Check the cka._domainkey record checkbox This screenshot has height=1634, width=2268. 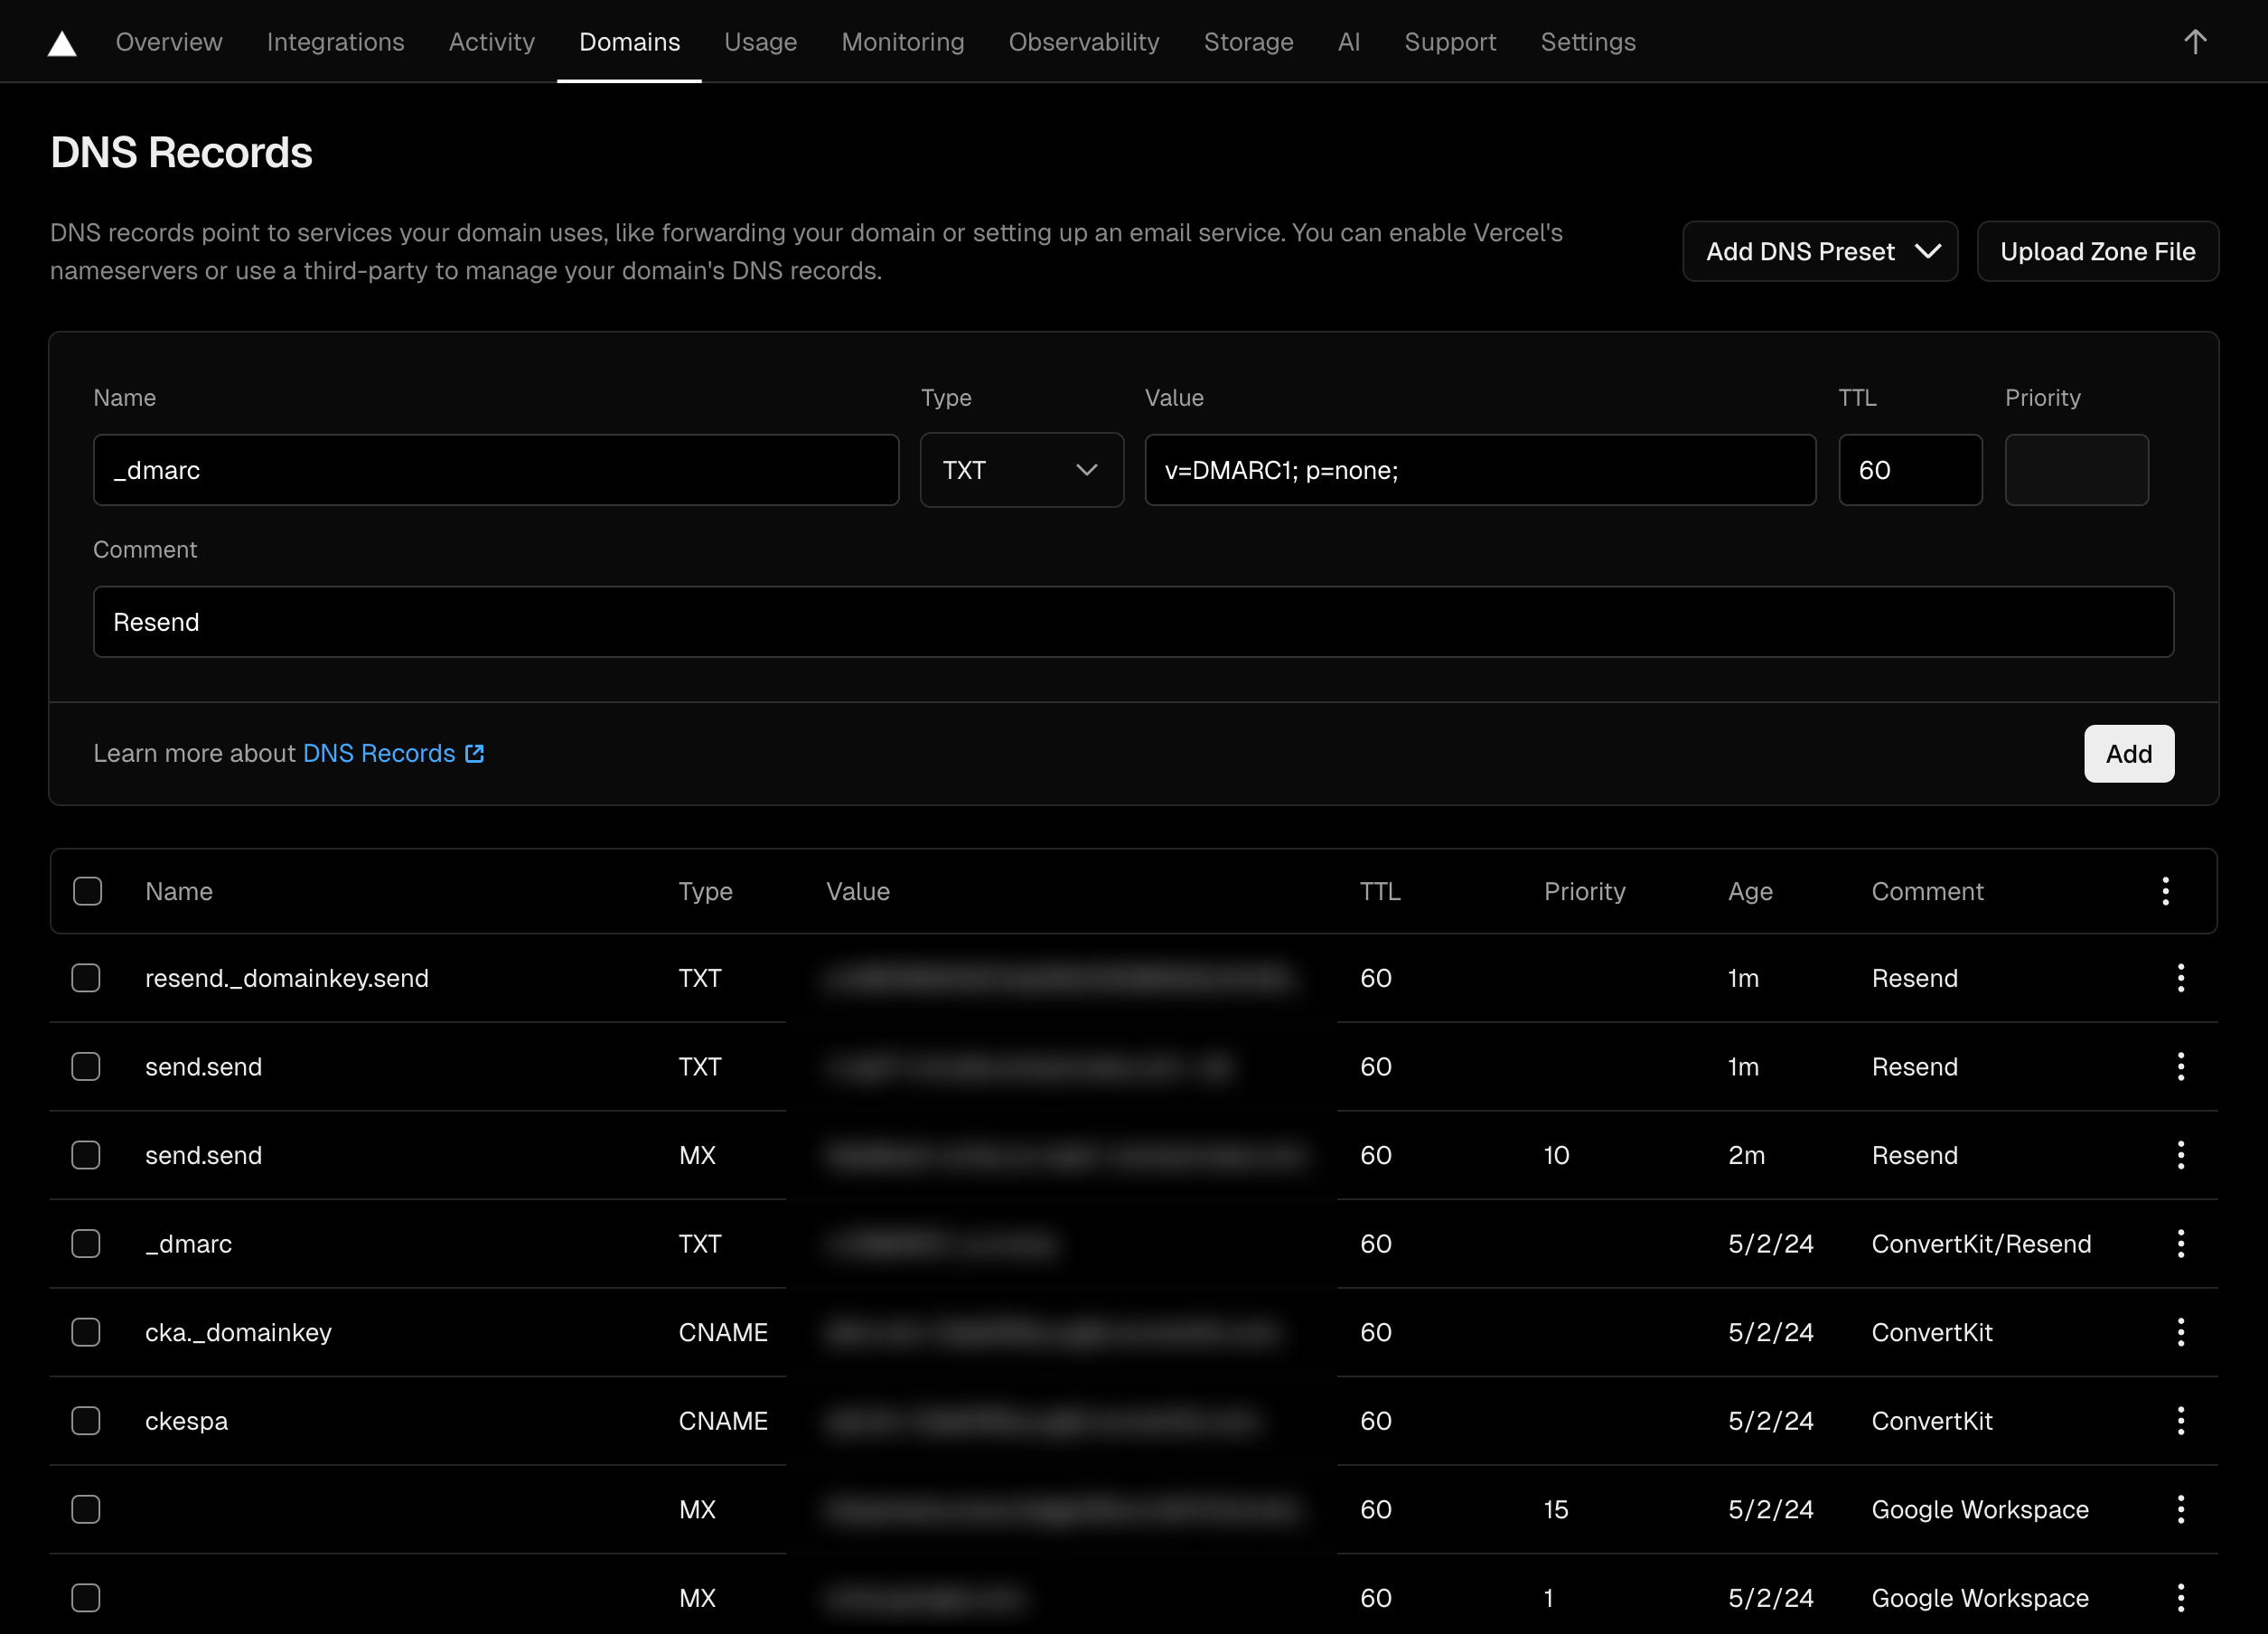86,1332
